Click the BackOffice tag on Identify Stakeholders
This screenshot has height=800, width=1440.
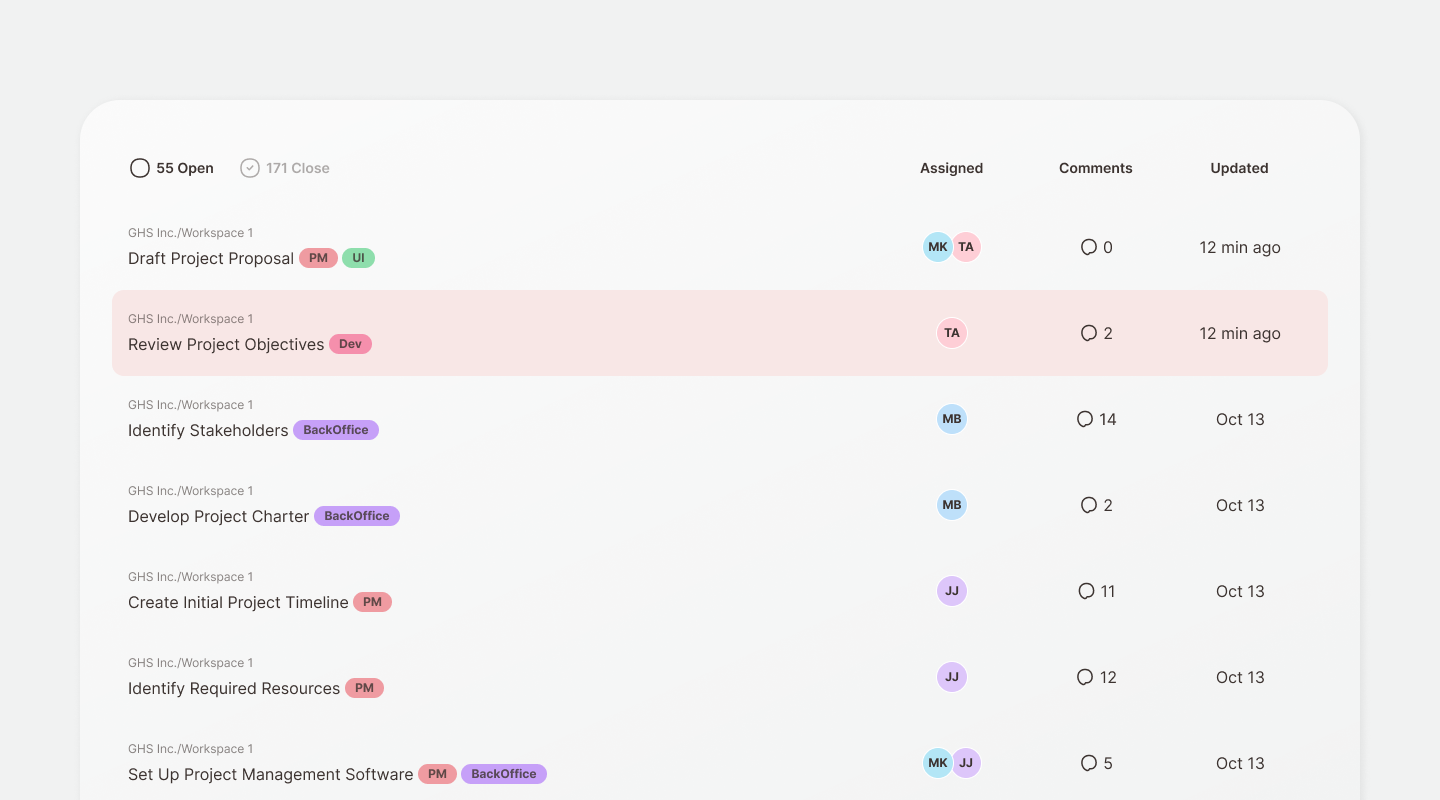click(x=336, y=430)
